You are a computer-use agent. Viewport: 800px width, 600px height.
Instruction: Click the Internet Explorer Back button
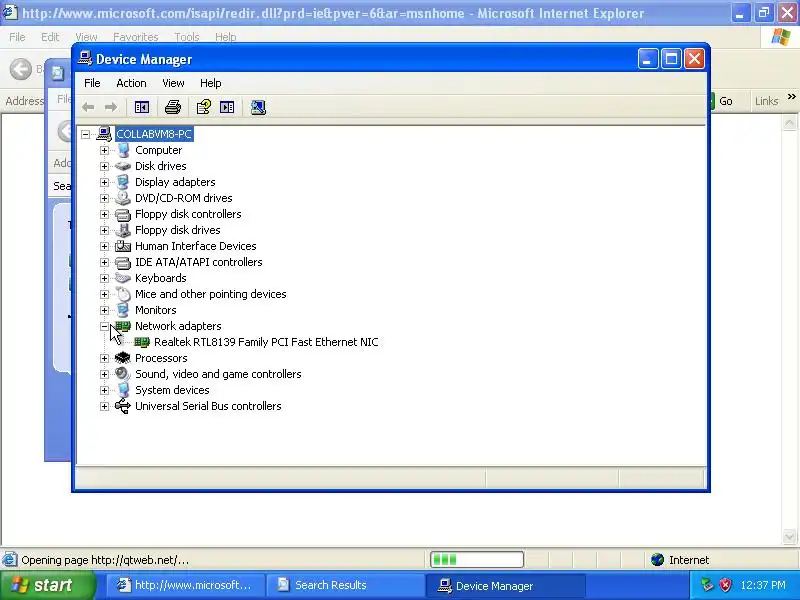click(21, 69)
